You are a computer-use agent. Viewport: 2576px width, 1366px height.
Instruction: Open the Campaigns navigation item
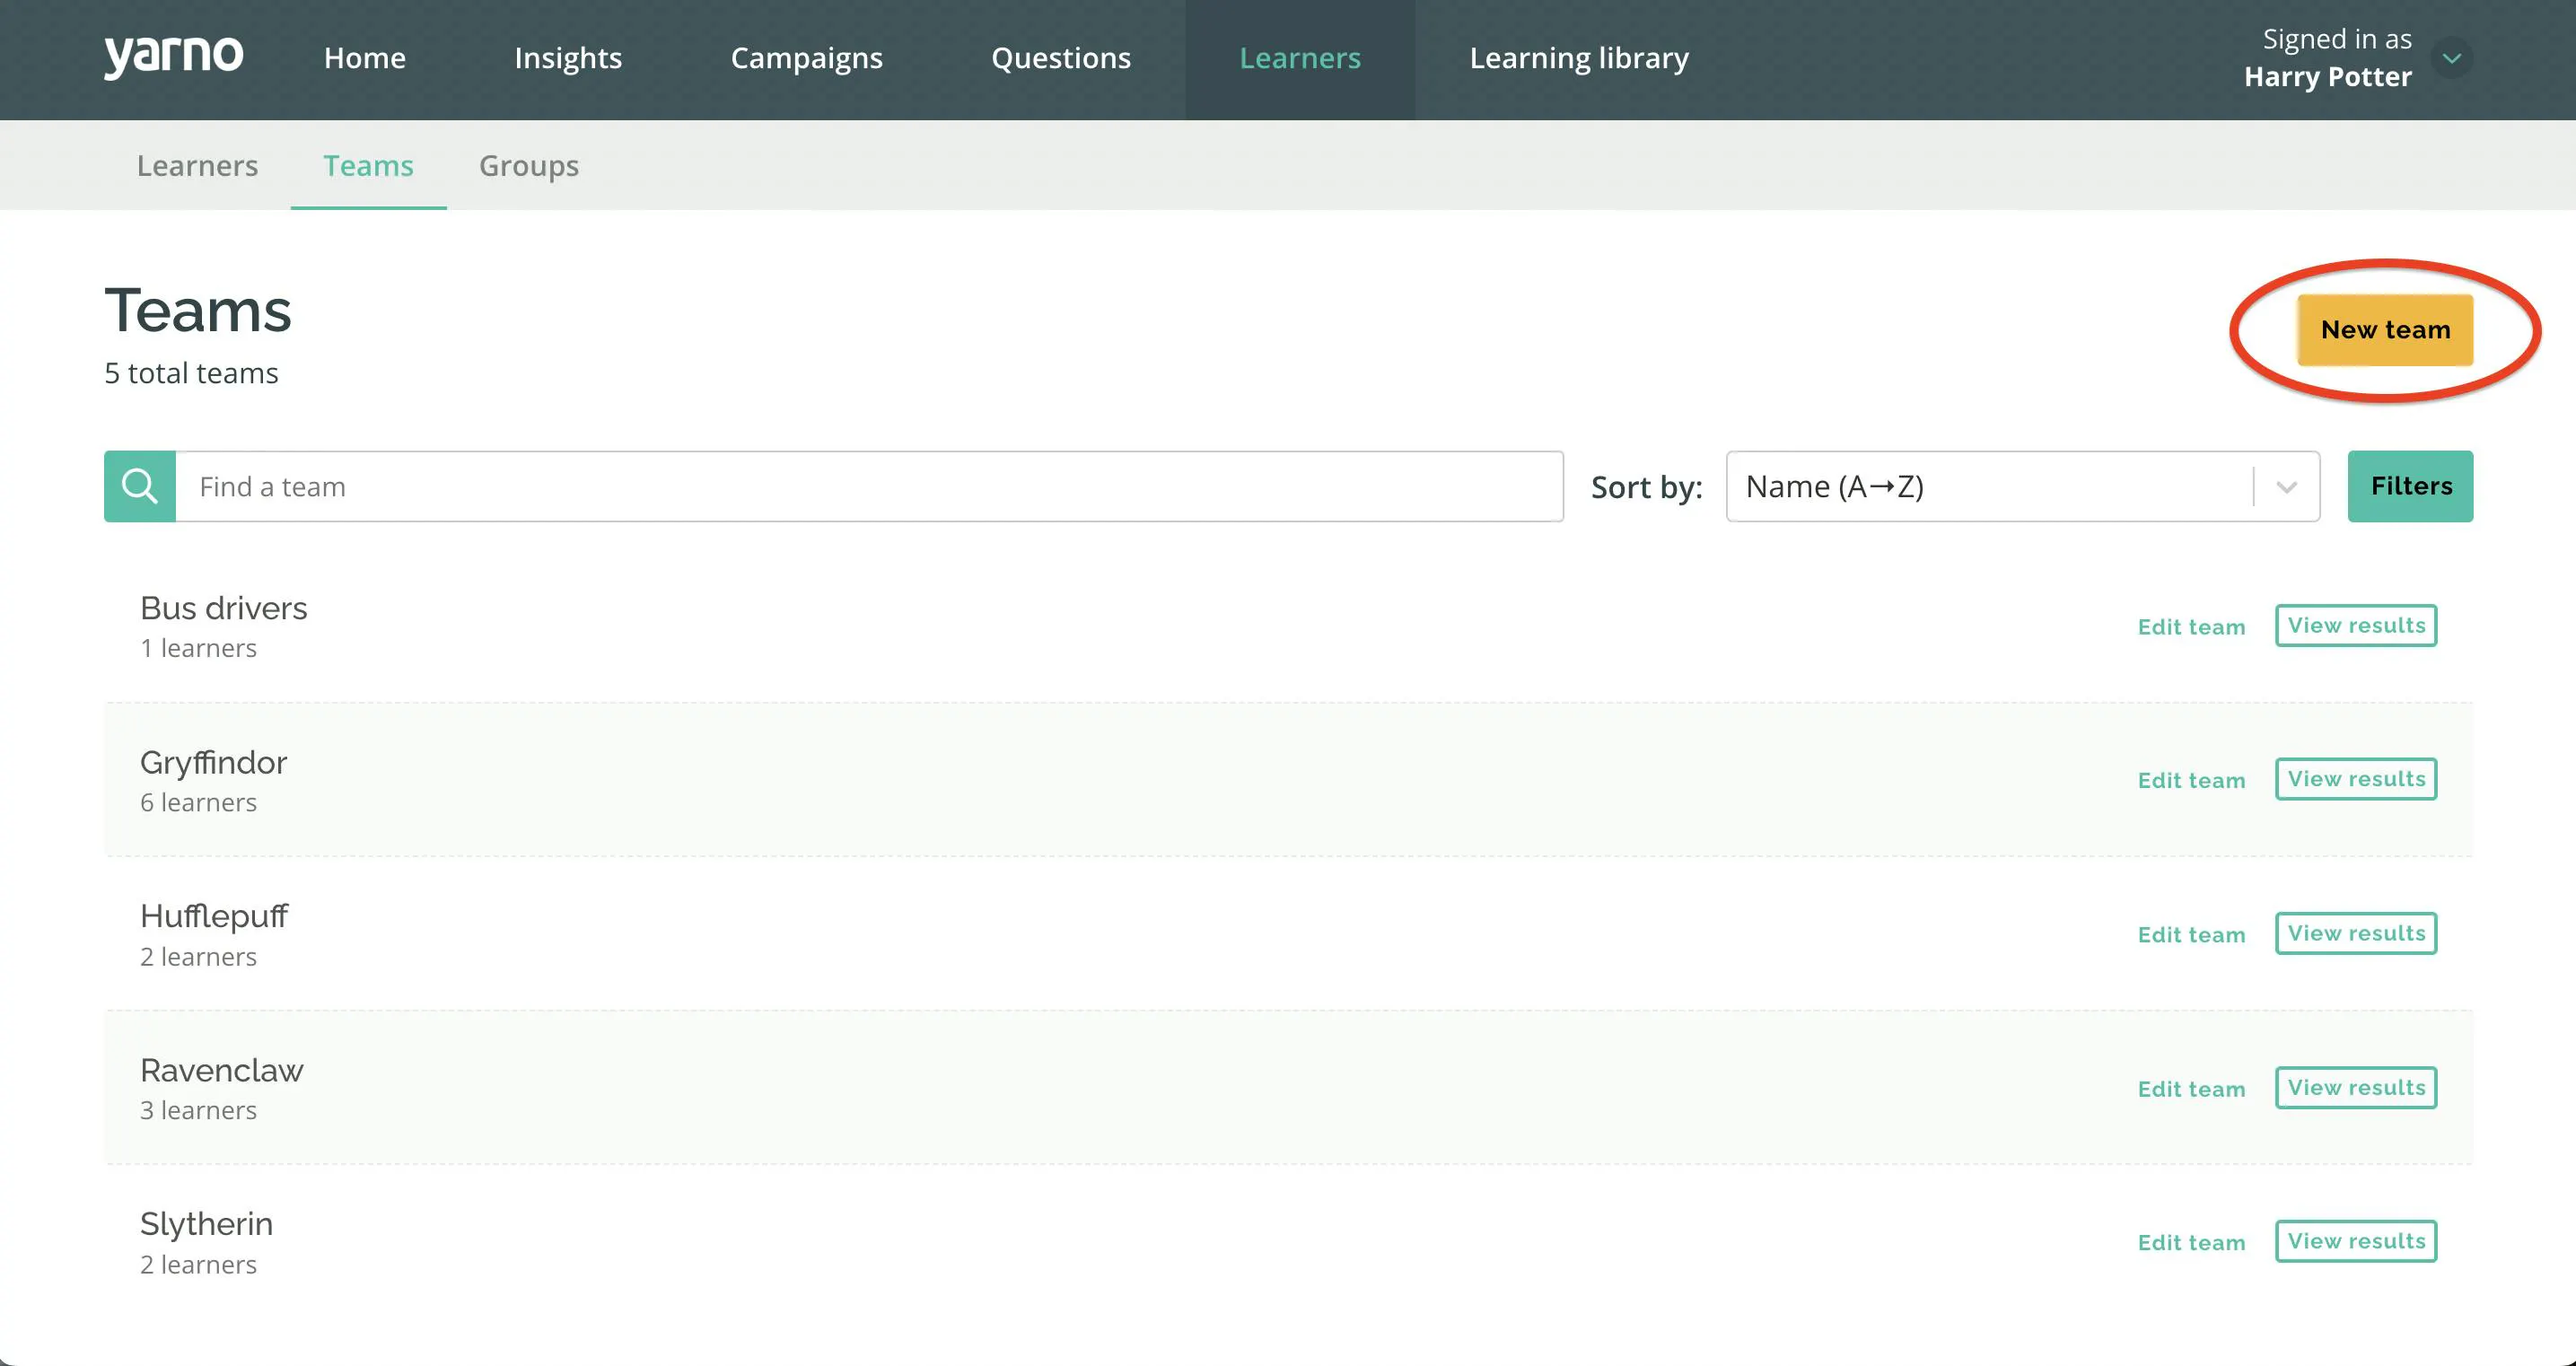click(807, 58)
